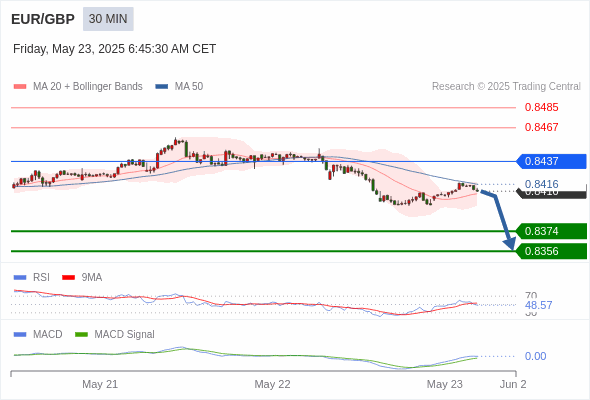The image size is (590, 400).
Task: Click the EUR/GBP pair title
Action: click(x=43, y=19)
